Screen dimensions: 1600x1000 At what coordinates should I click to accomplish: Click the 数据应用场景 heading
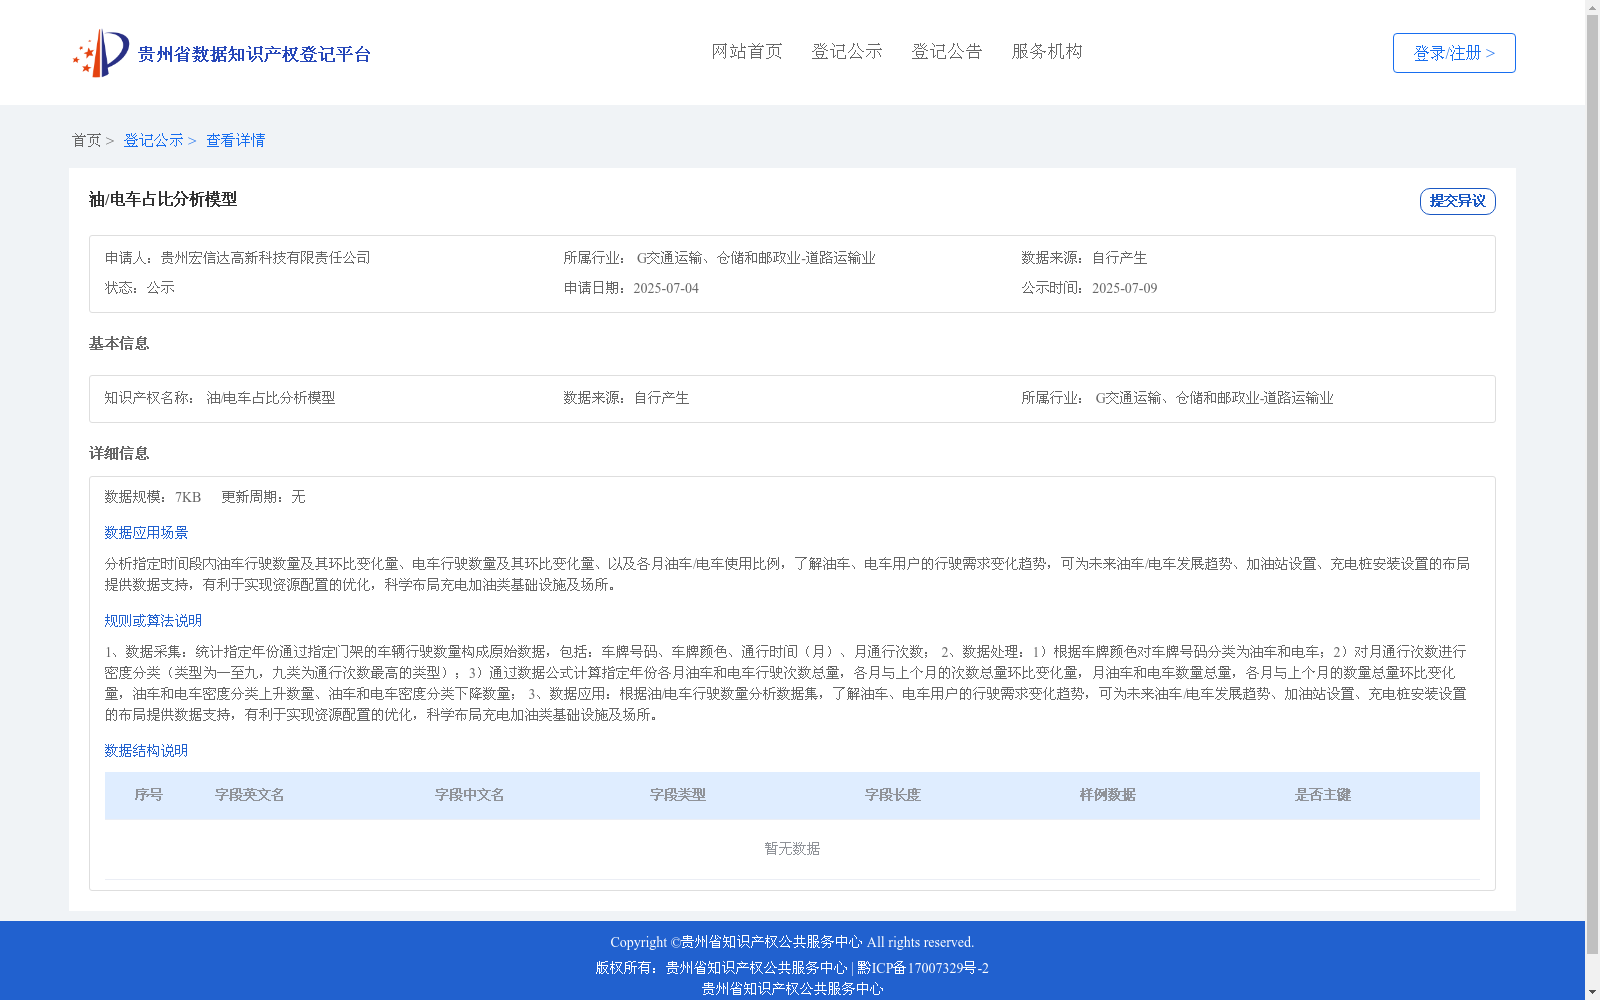coord(146,533)
